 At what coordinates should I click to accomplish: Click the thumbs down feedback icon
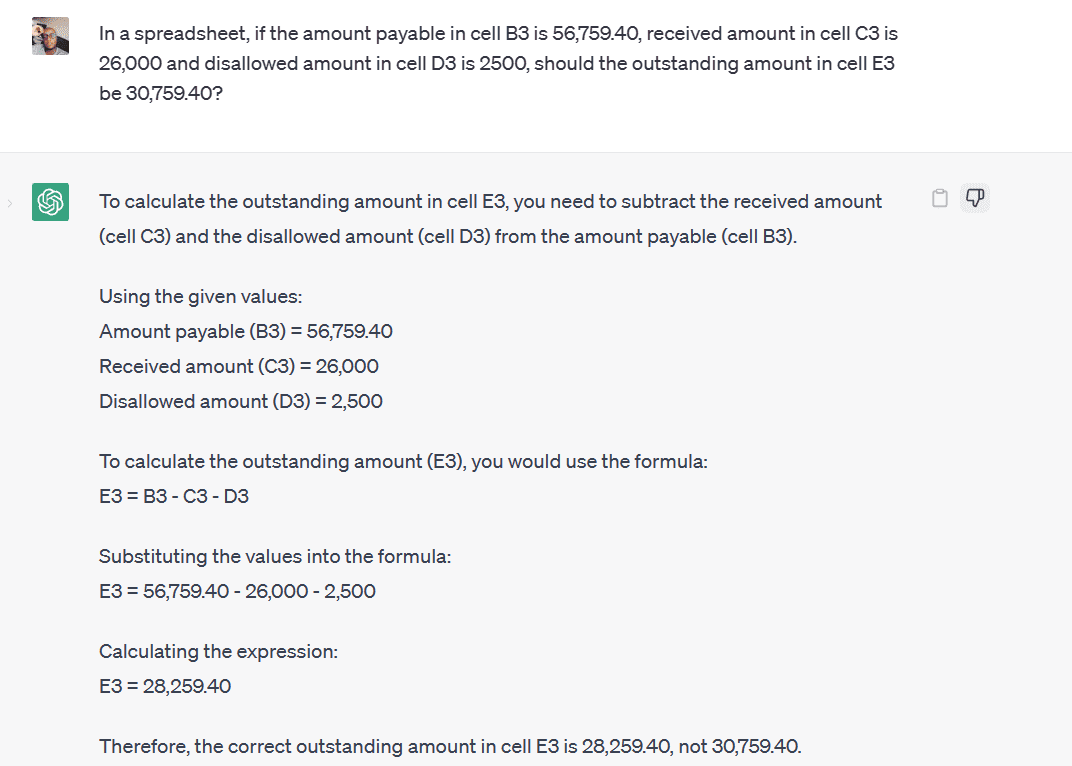coord(974,198)
